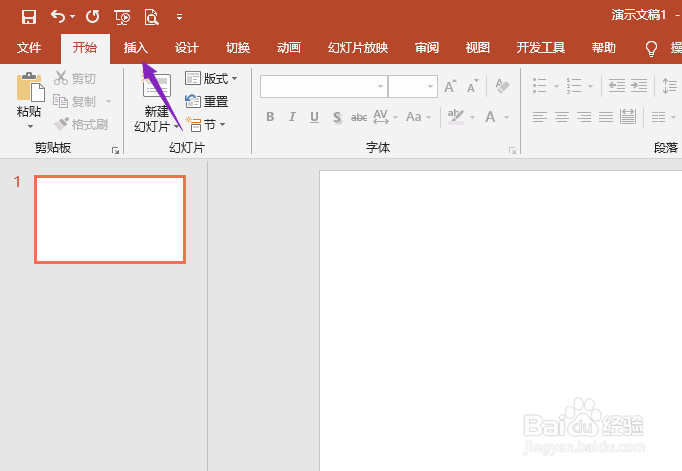682x471 pixels.
Task: Click the Increase List Level icon
Action: [639, 86]
